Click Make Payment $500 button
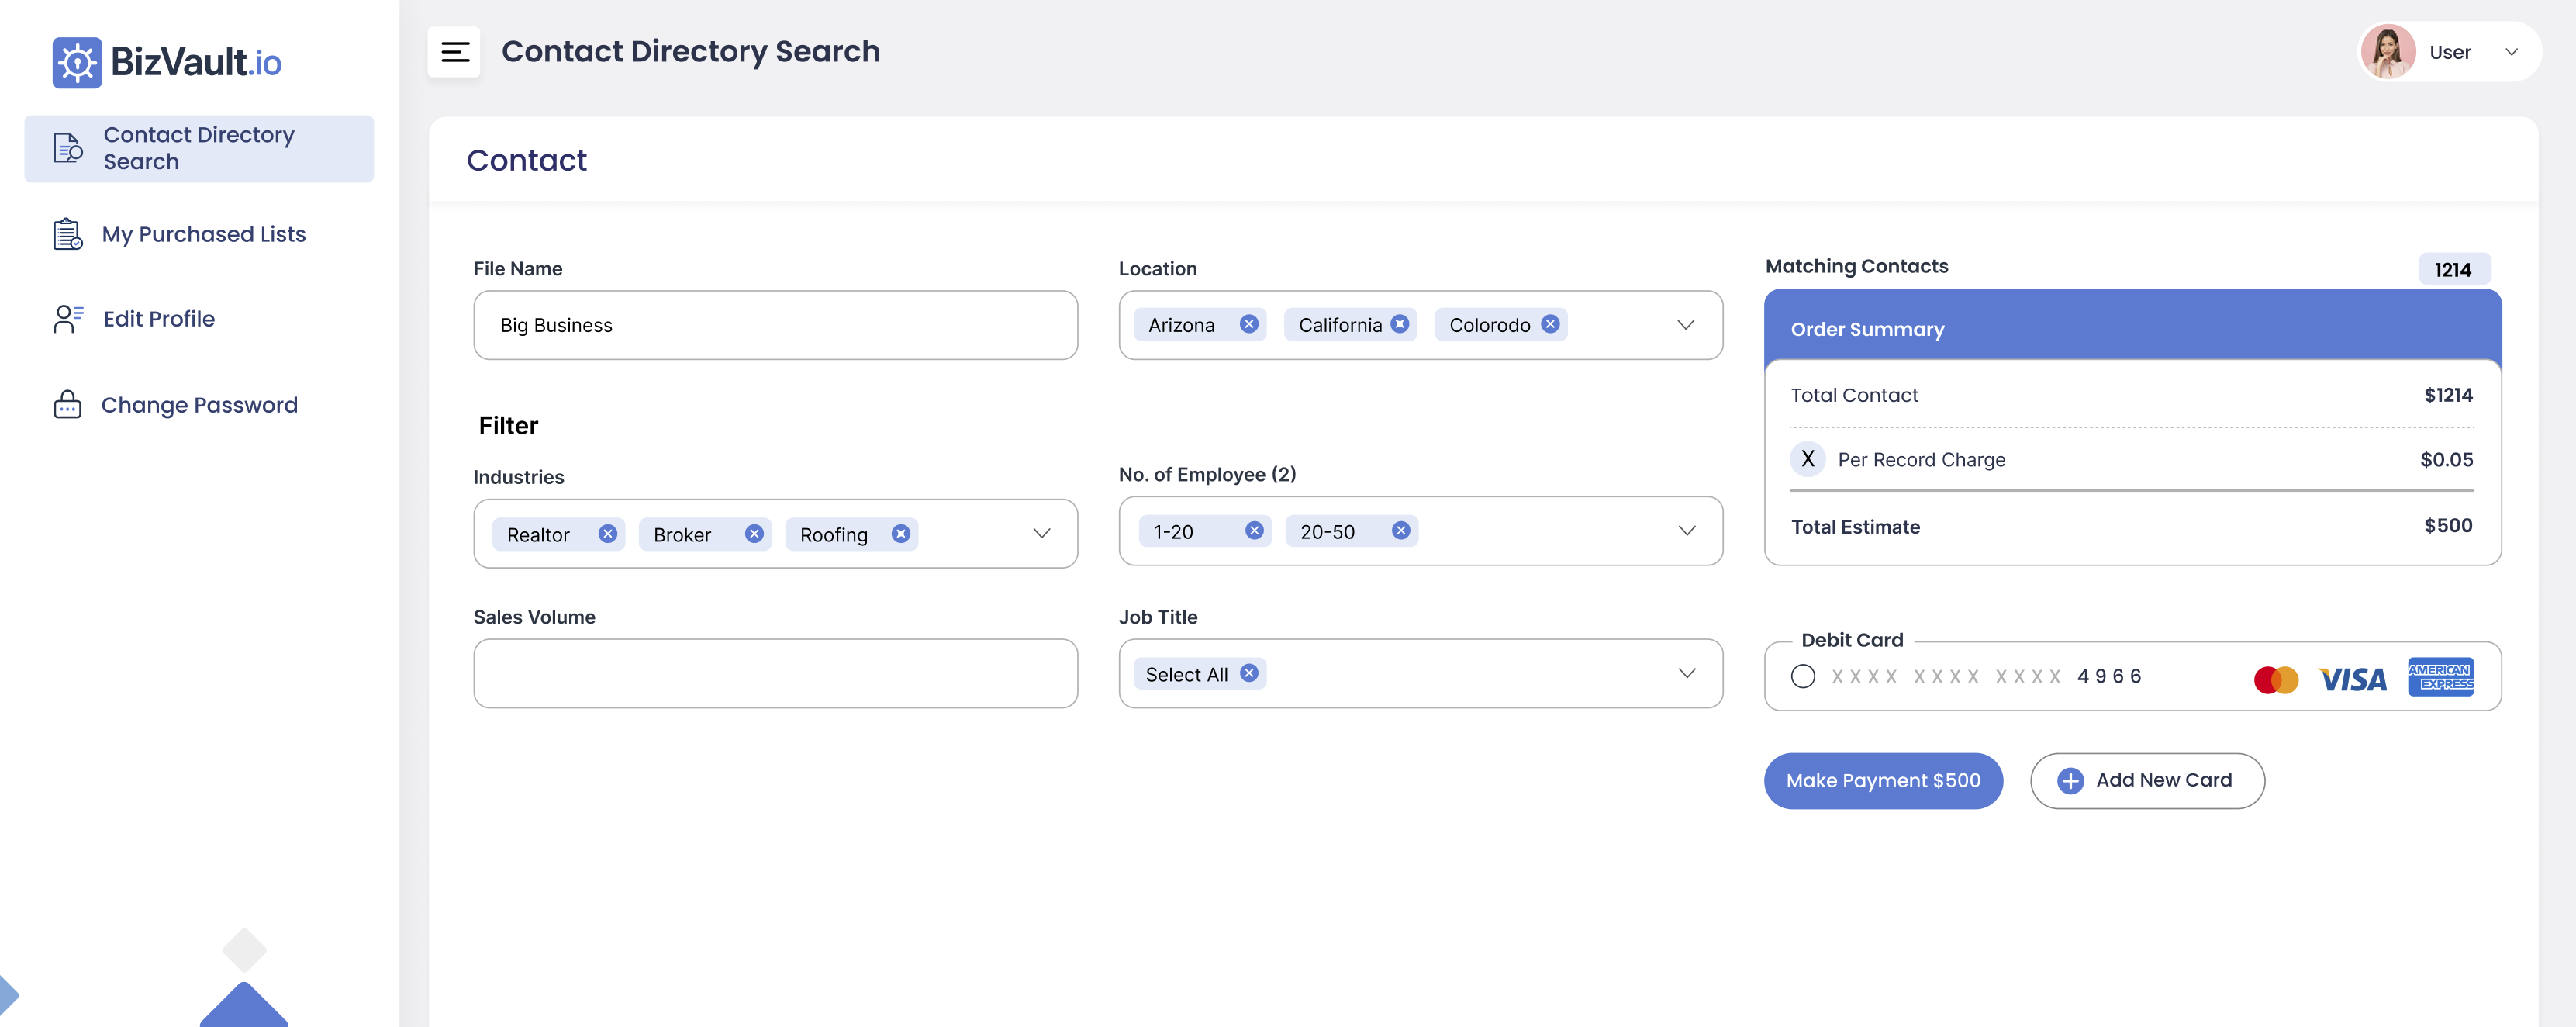This screenshot has width=2576, height=1027. click(x=1882, y=781)
